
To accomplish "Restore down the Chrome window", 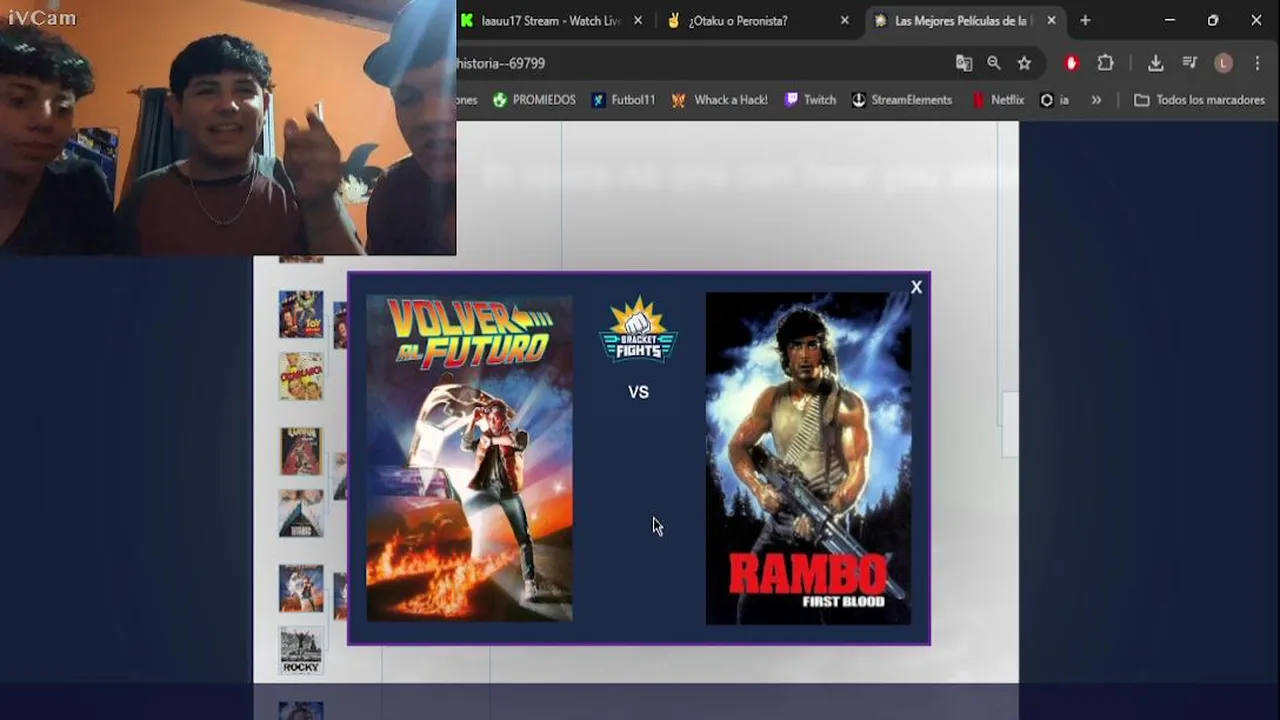I will pos(1213,20).
